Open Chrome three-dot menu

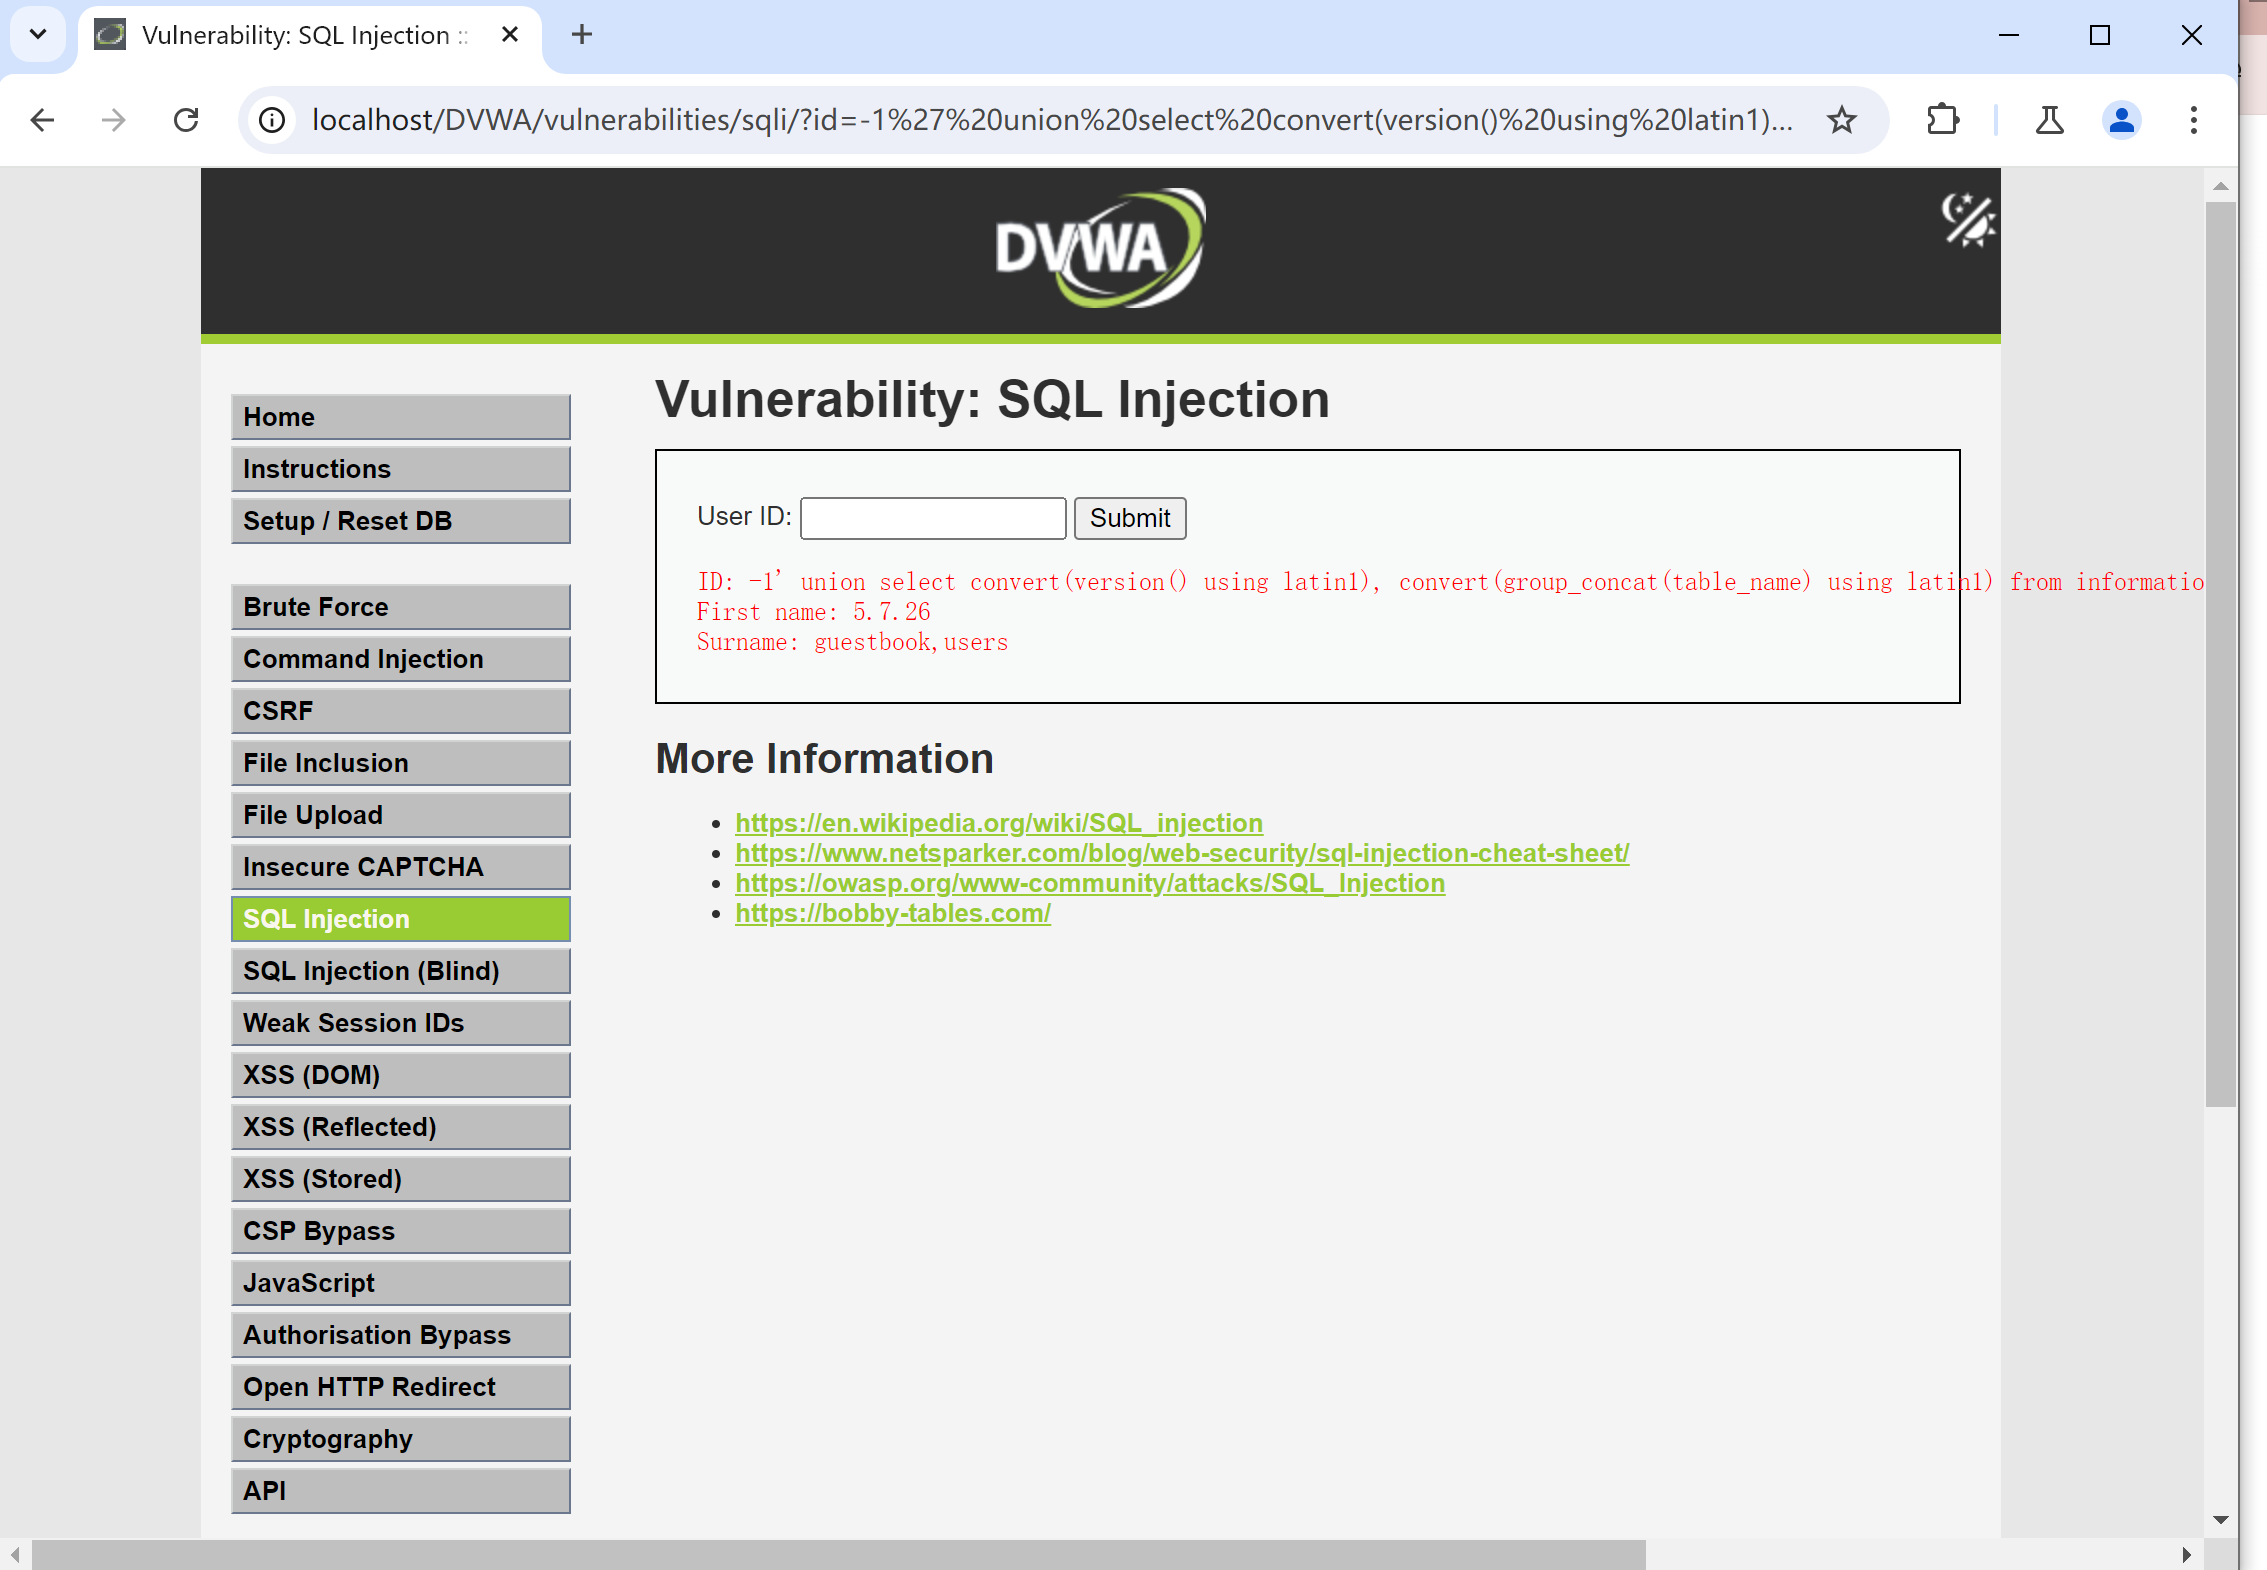tap(2193, 120)
